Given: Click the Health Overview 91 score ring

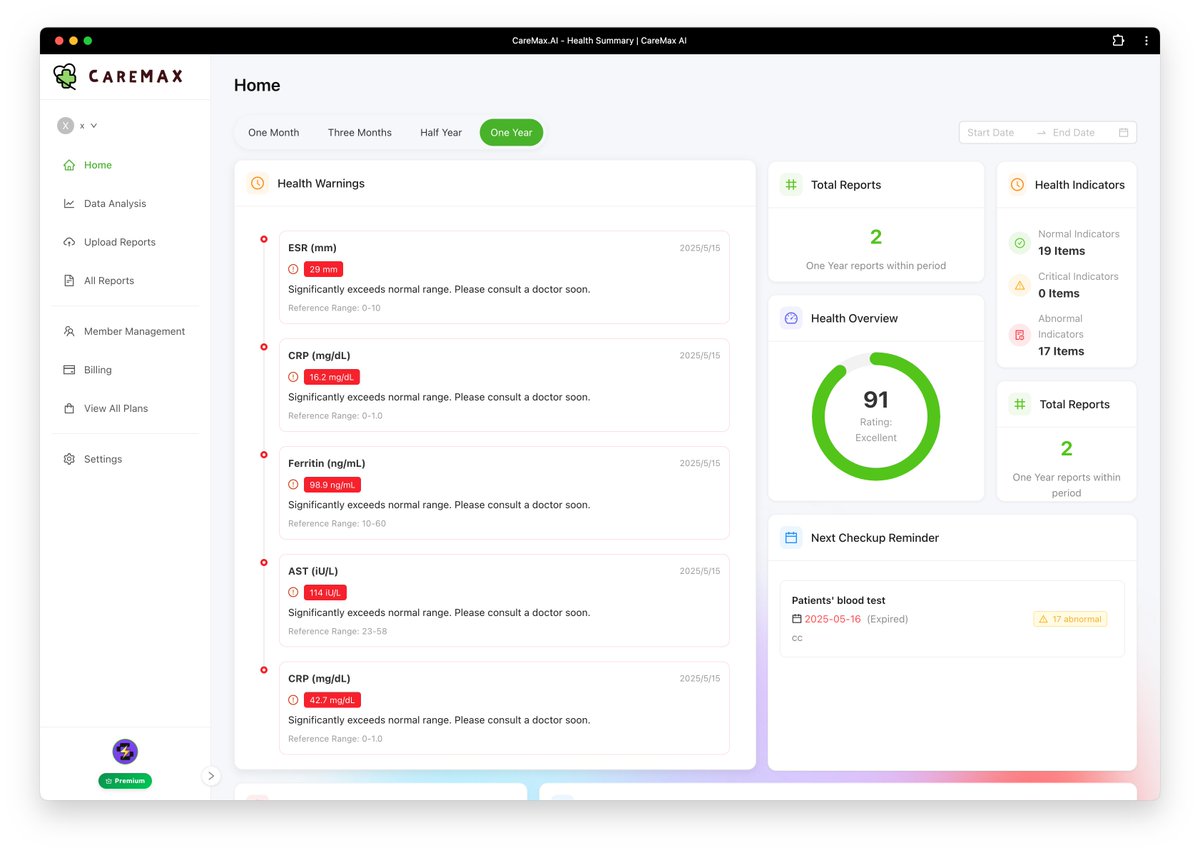Looking at the screenshot, I should coord(876,417).
